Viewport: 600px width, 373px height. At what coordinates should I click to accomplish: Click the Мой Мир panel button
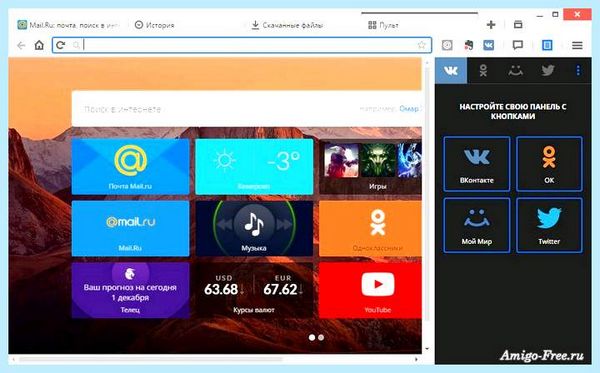tap(477, 225)
